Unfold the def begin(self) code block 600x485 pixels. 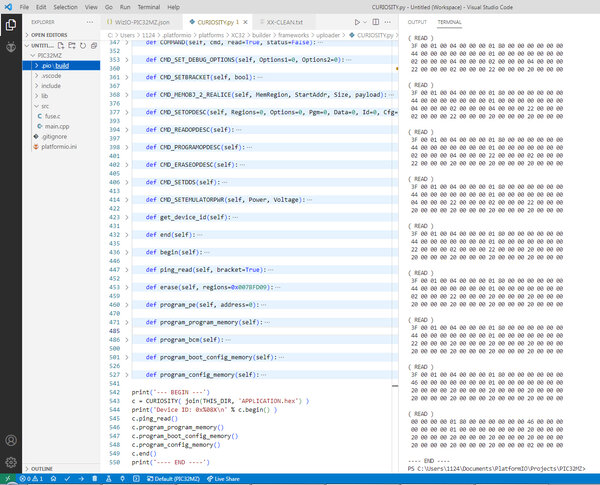coord(127,252)
